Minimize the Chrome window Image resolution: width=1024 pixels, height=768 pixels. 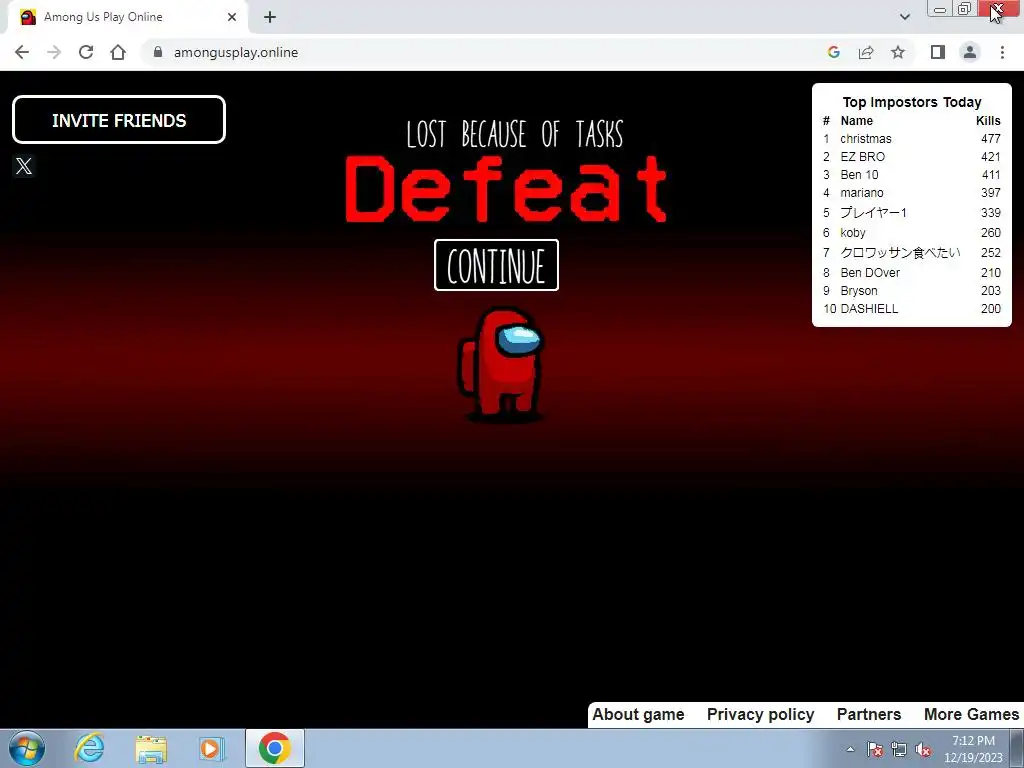point(940,9)
